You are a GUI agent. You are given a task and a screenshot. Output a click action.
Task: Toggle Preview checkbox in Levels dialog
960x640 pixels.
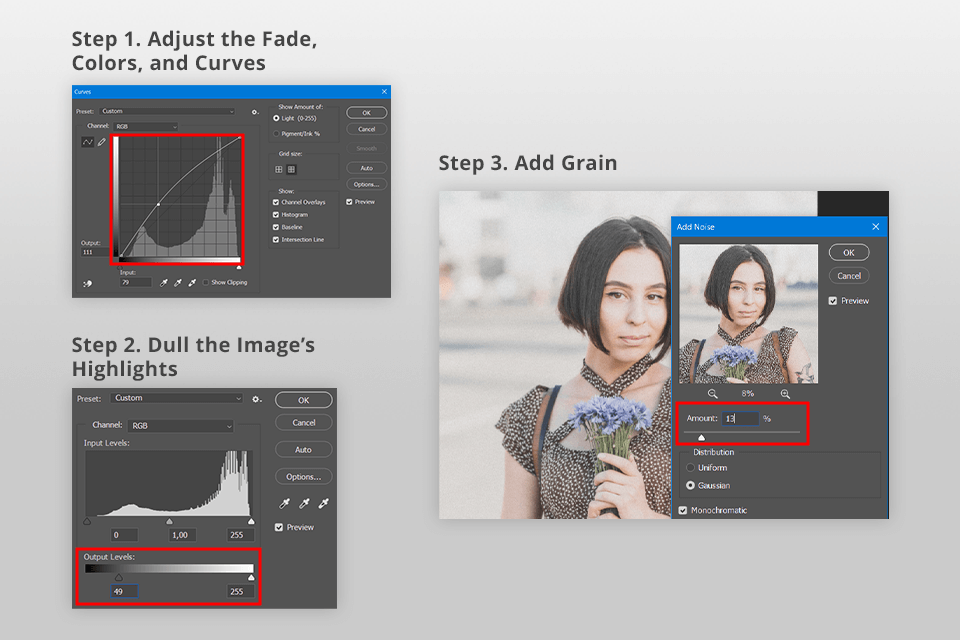coord(279,527)
